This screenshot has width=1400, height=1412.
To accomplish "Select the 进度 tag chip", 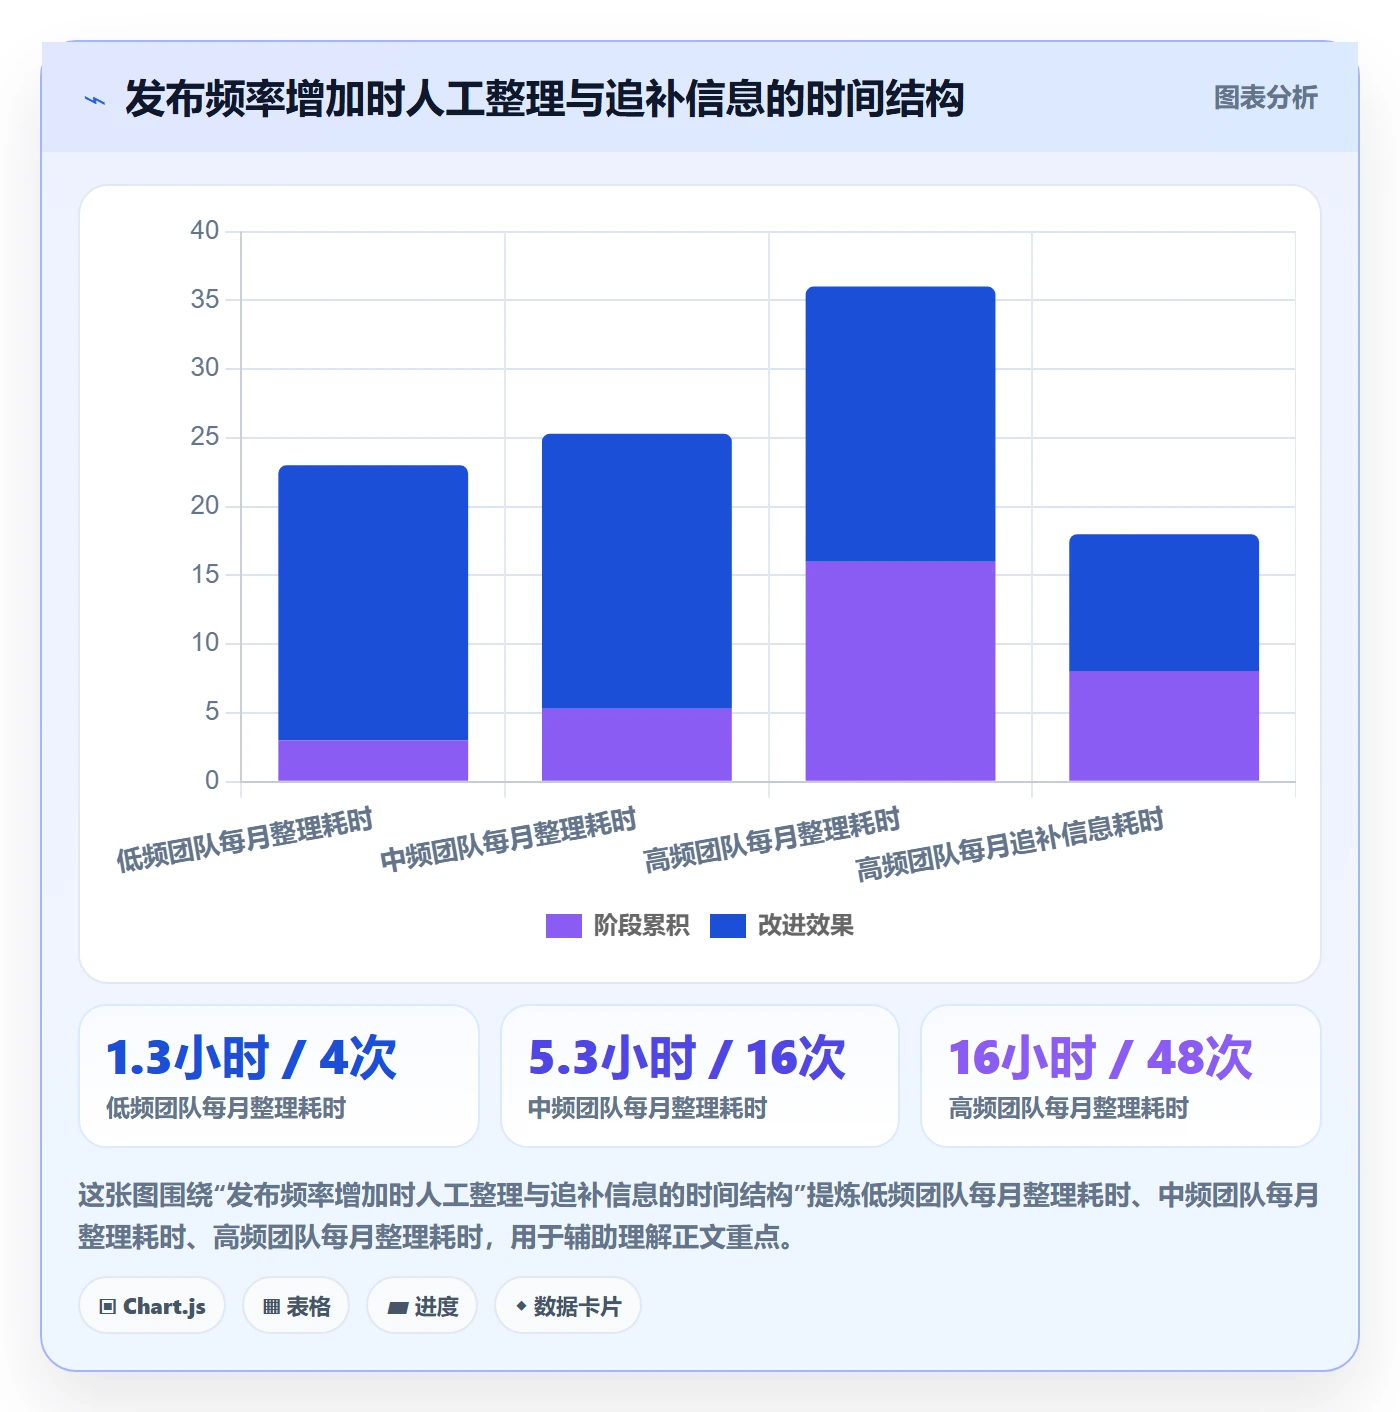I will tap(422, 1306).
